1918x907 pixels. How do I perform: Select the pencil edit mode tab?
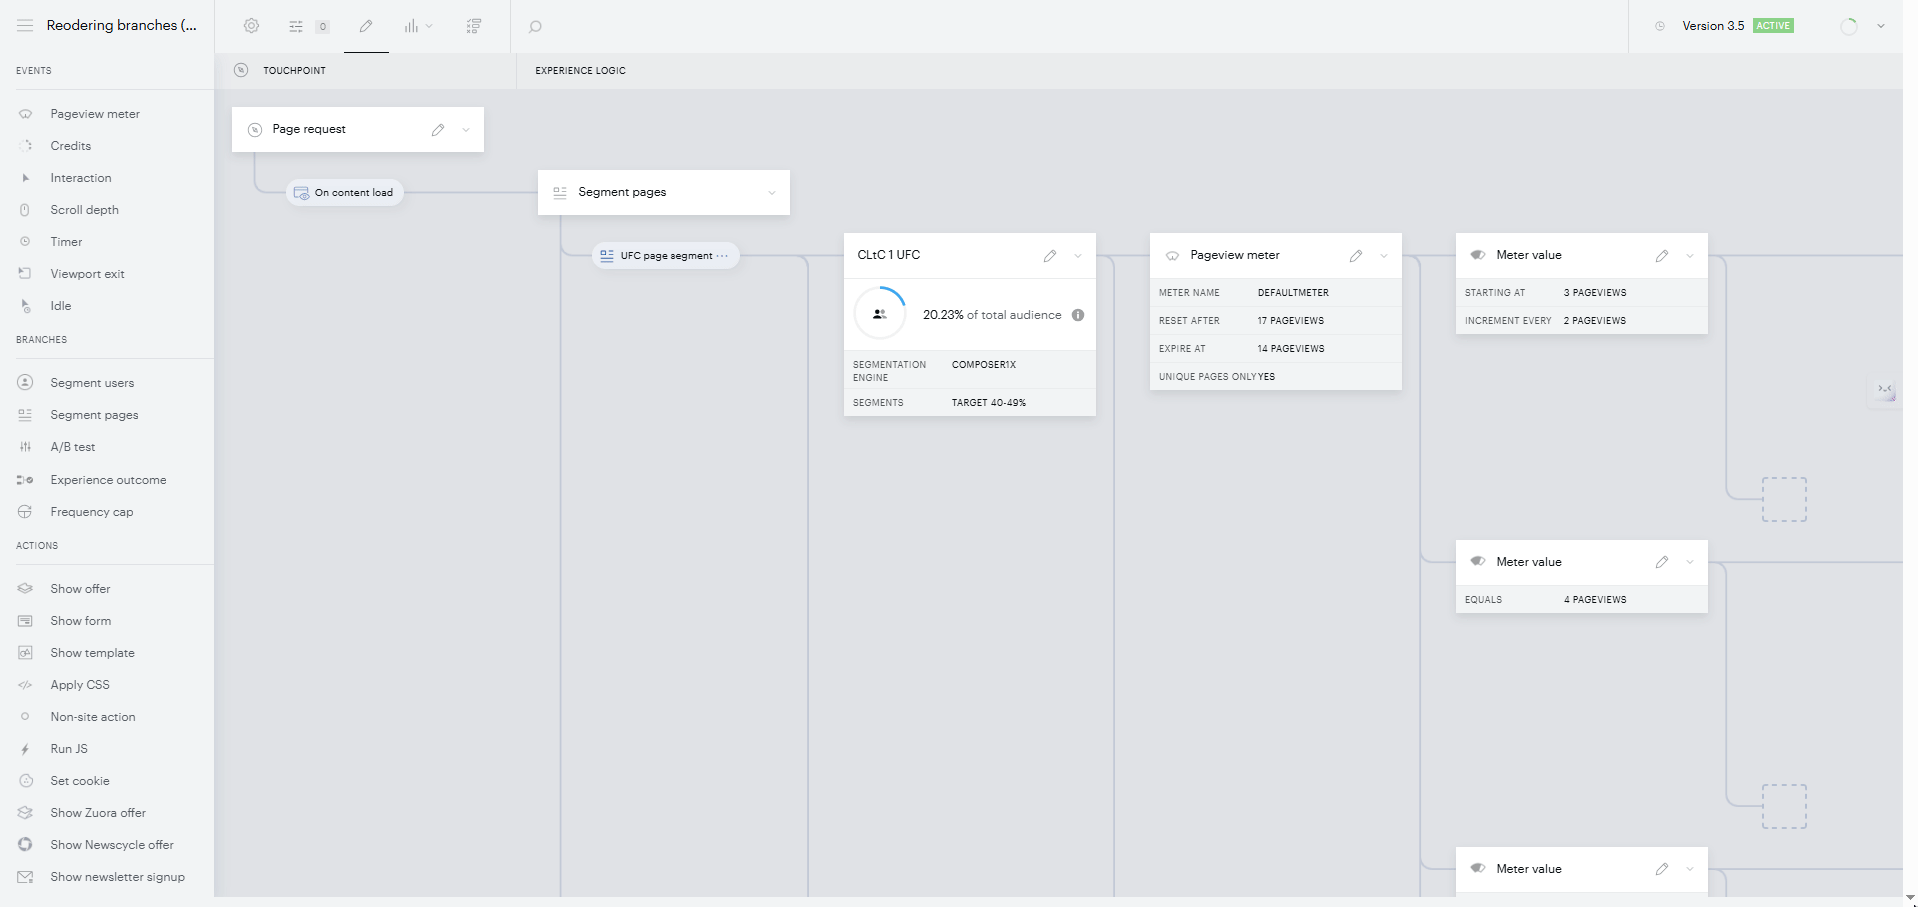(x=366, y=26)
